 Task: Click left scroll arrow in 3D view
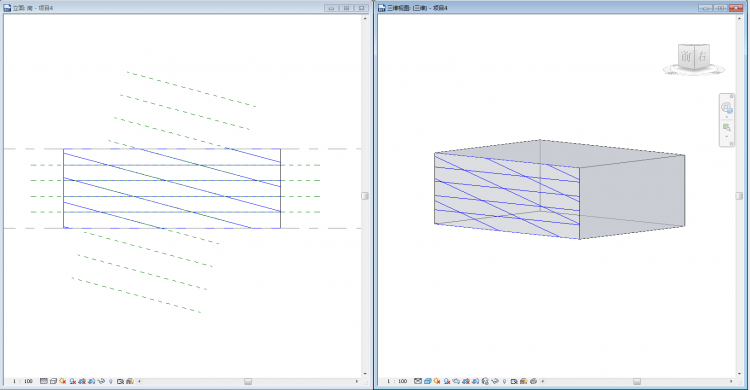(x=543, y=381)
